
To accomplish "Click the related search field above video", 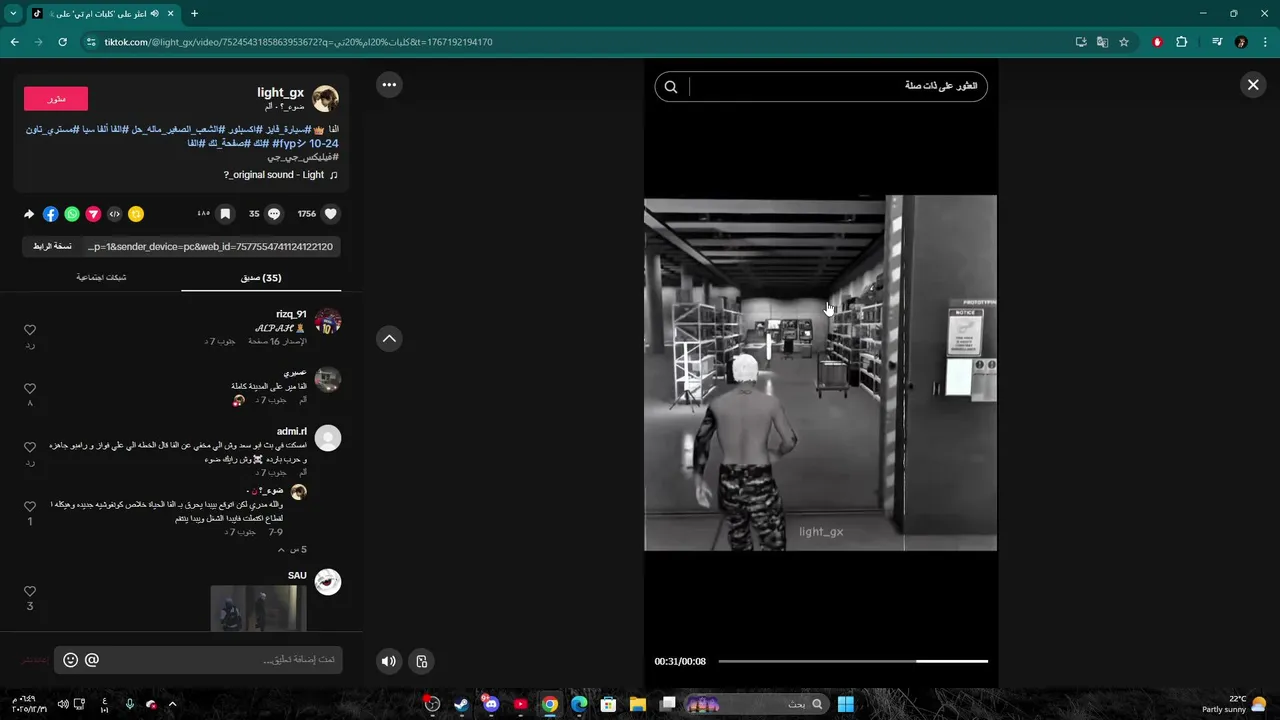I will click(x=820, y=87).
